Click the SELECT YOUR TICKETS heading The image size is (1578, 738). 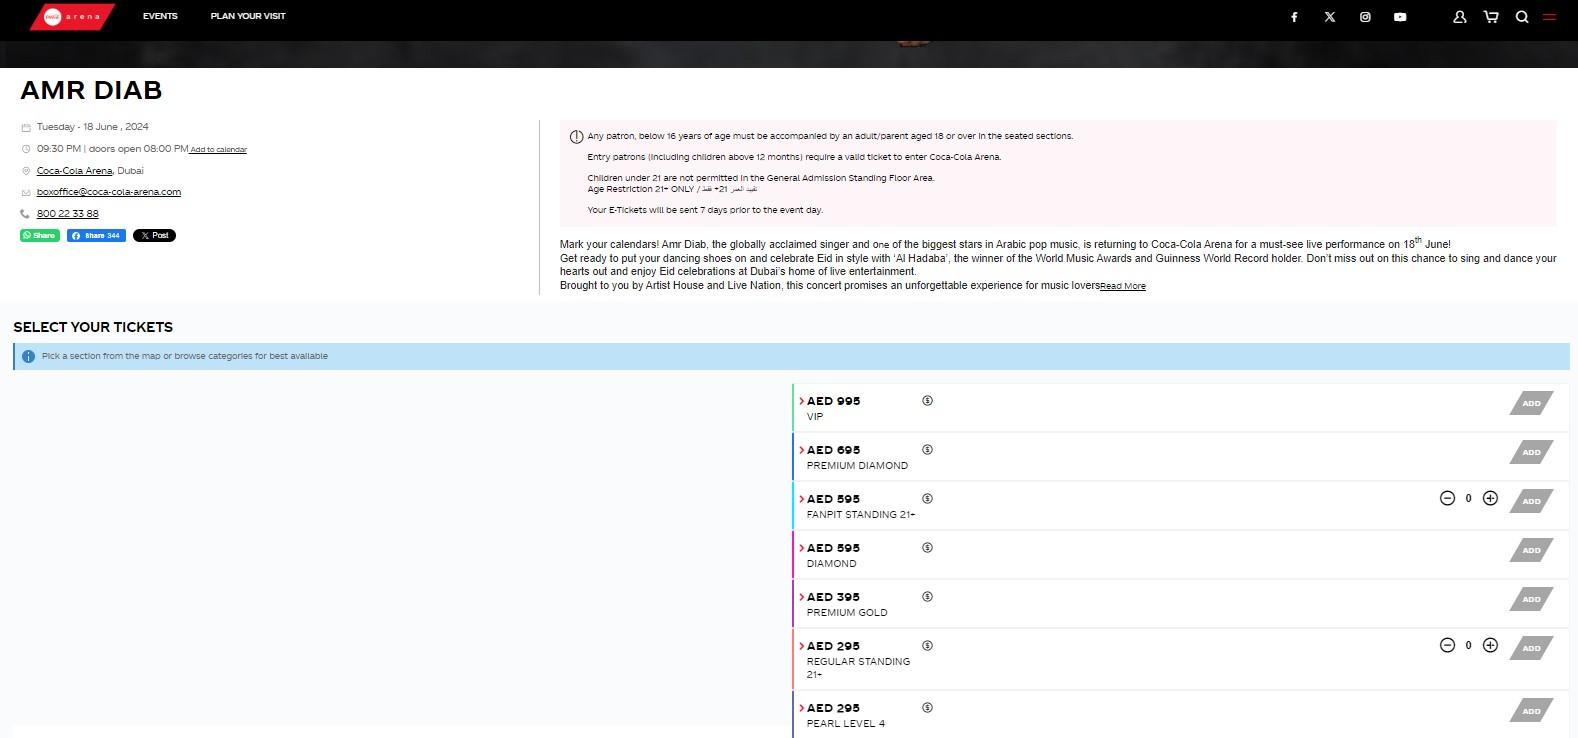(93, 327)
